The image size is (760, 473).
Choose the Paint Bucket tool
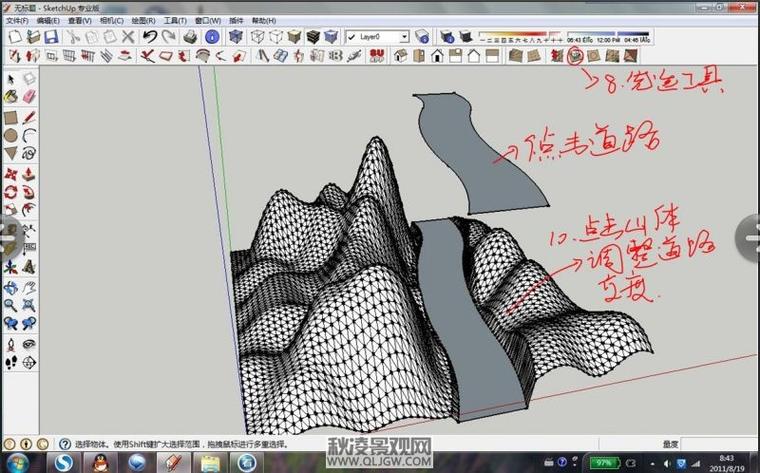11,97
